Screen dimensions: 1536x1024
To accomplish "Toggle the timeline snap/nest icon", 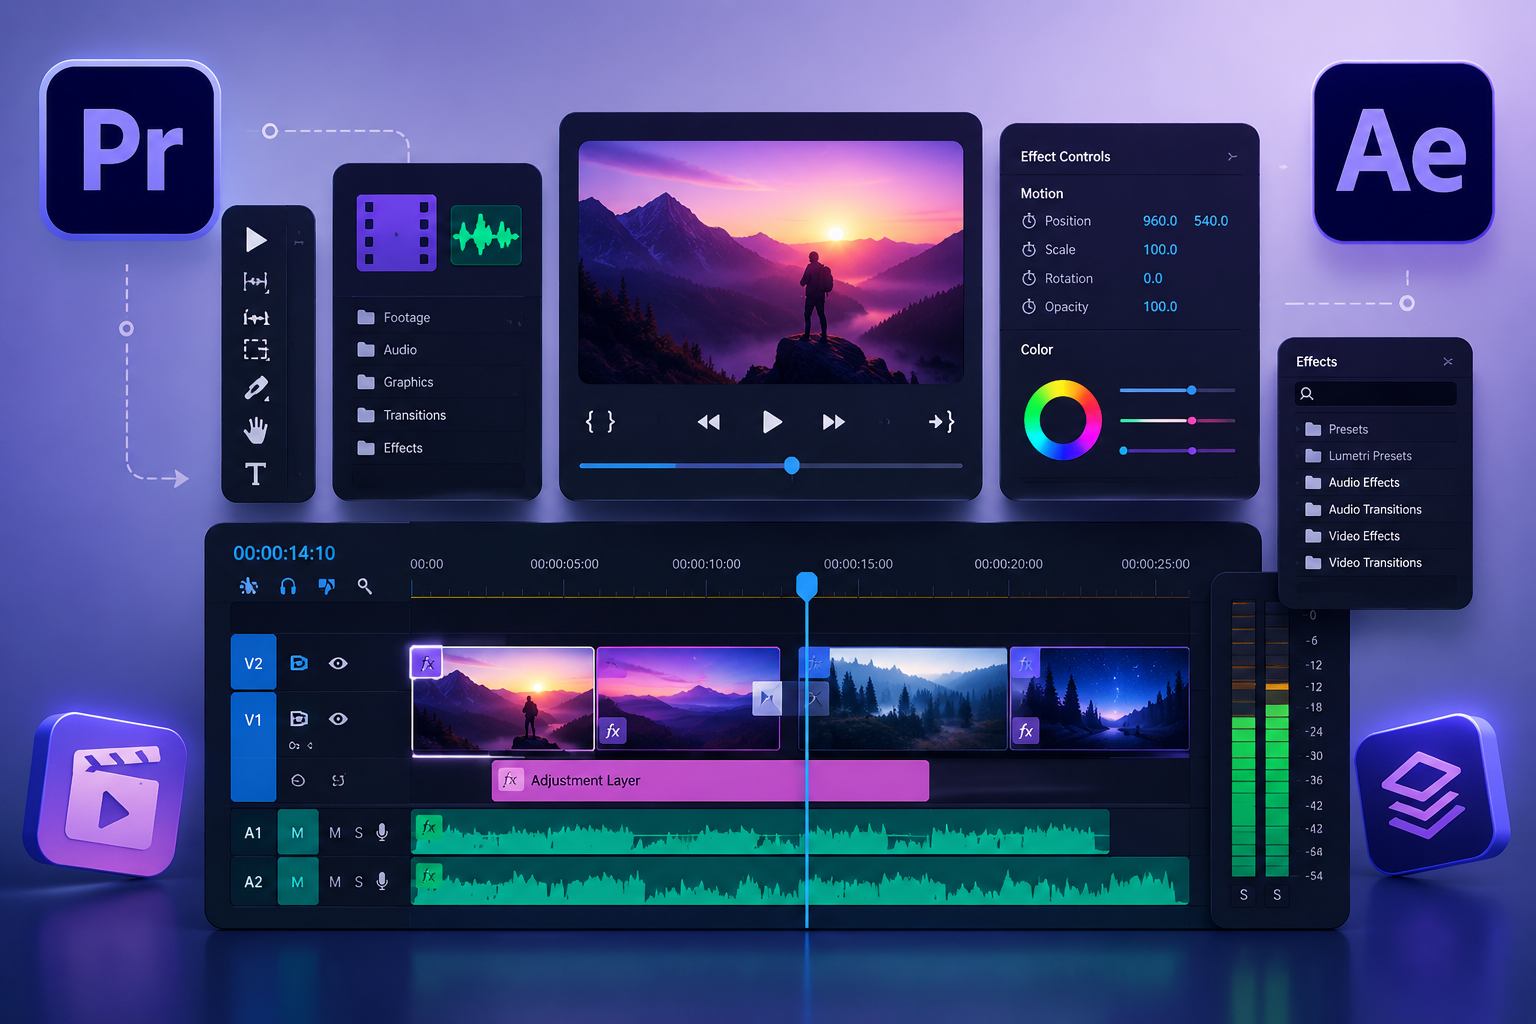I will point(249,586).
